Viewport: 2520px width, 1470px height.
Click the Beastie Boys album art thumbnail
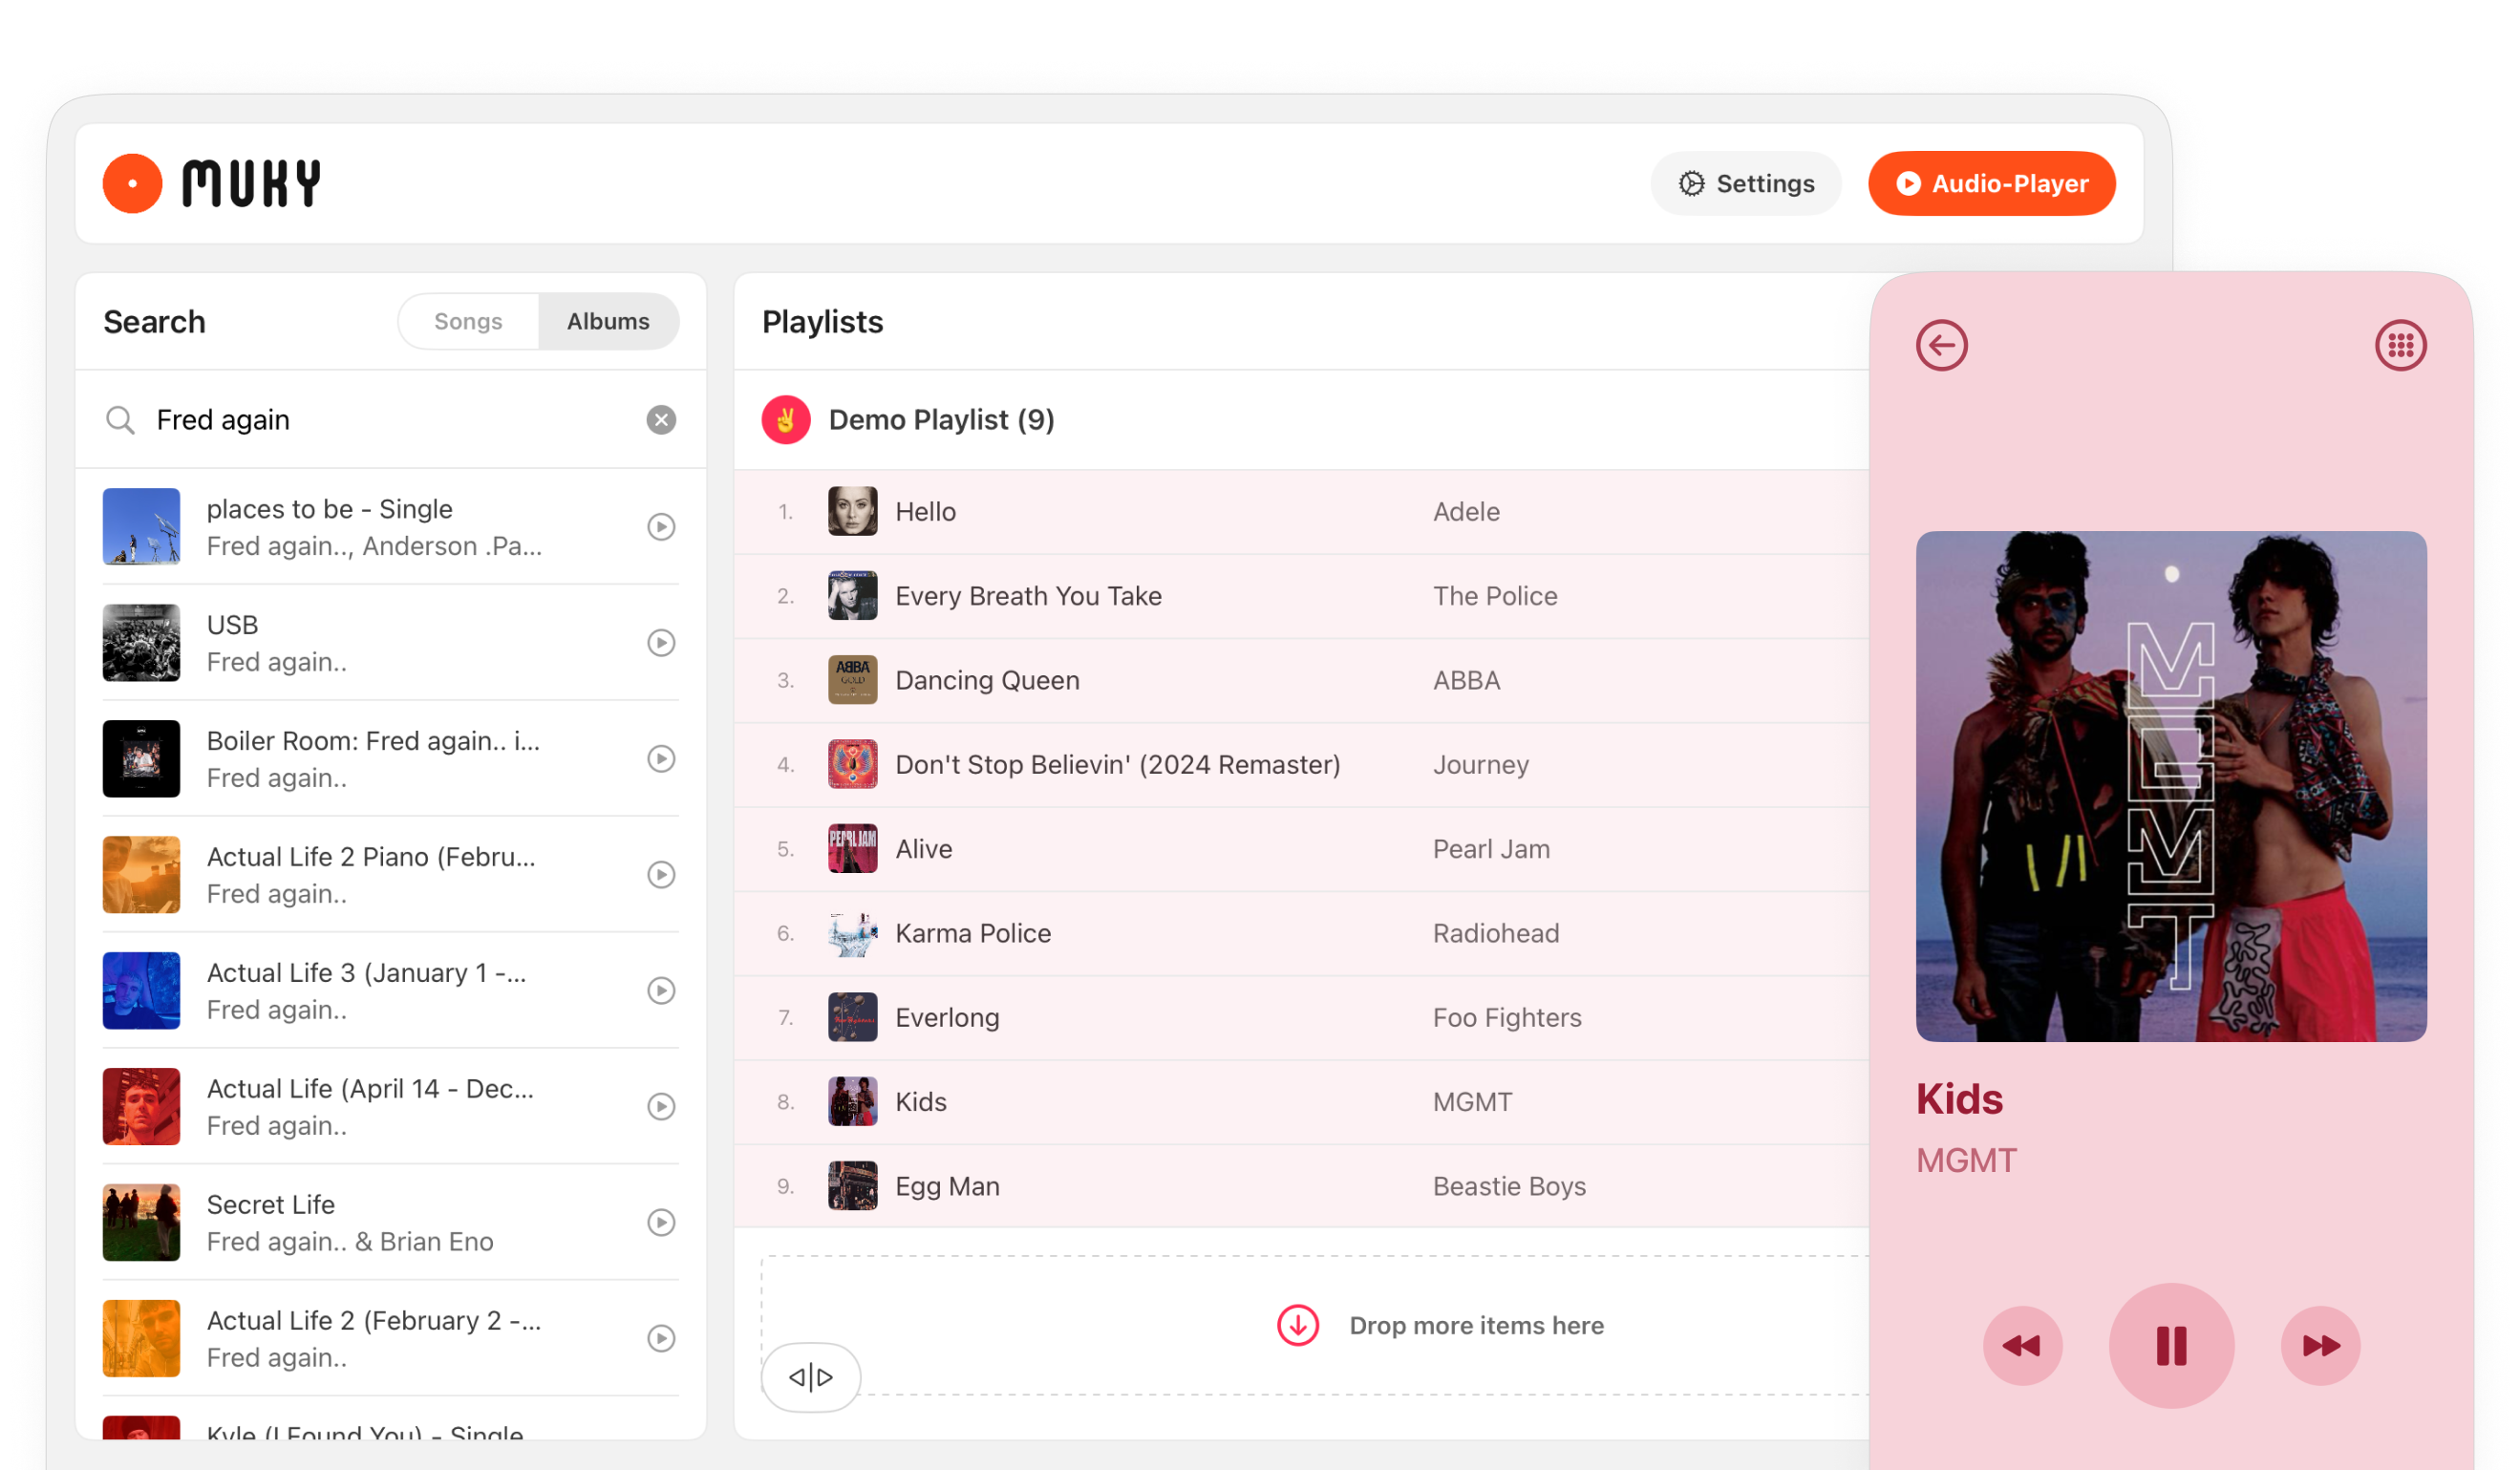click(x=853, y=1186)
